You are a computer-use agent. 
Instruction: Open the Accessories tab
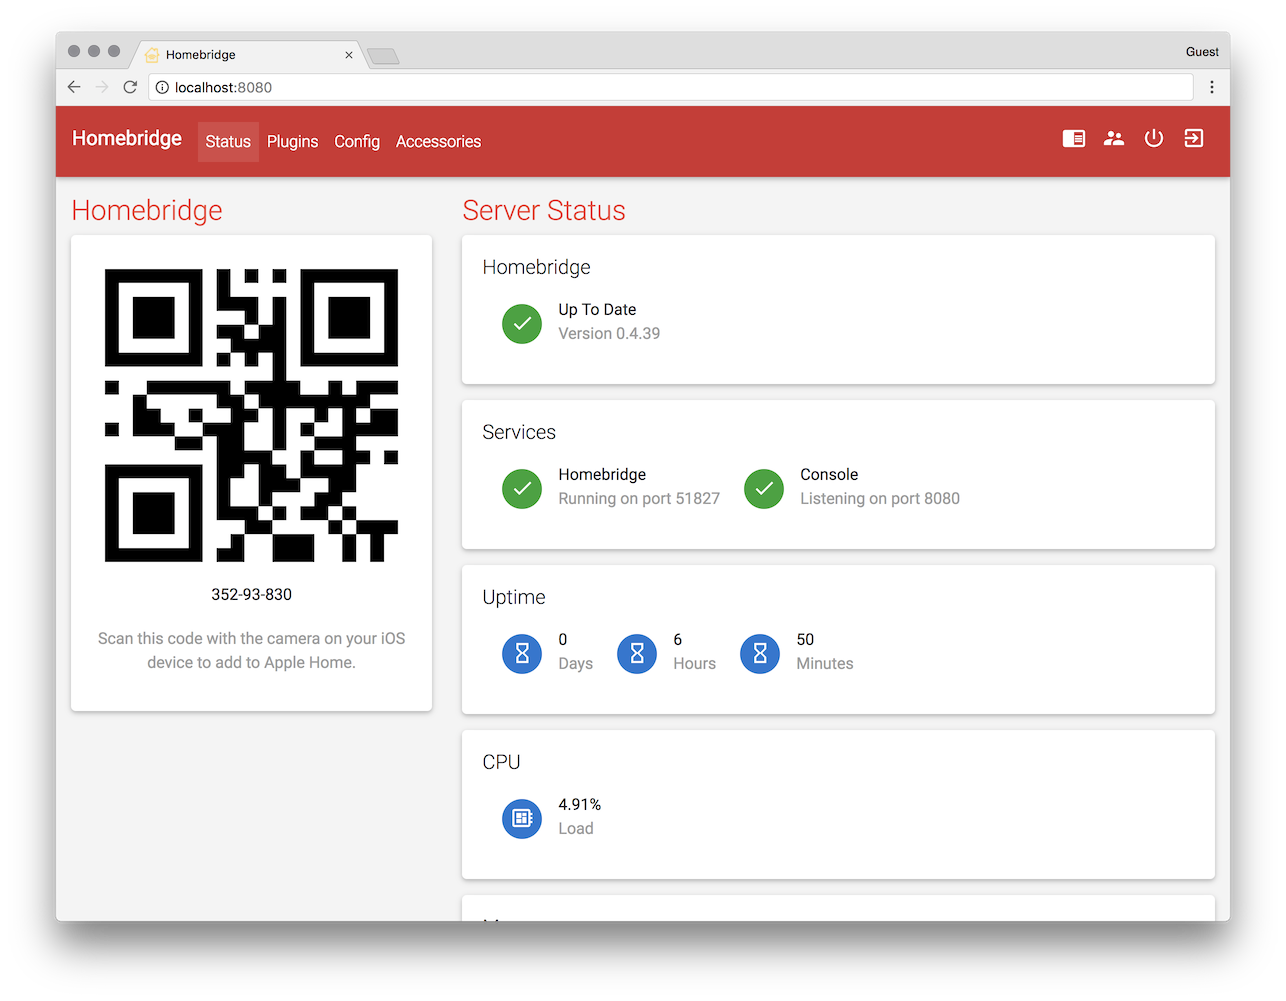tap(438, 142)
